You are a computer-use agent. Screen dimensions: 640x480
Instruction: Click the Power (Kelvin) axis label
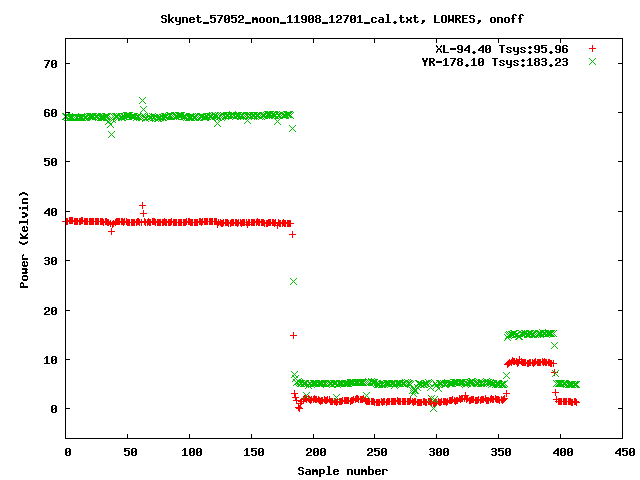pos(24,240)
